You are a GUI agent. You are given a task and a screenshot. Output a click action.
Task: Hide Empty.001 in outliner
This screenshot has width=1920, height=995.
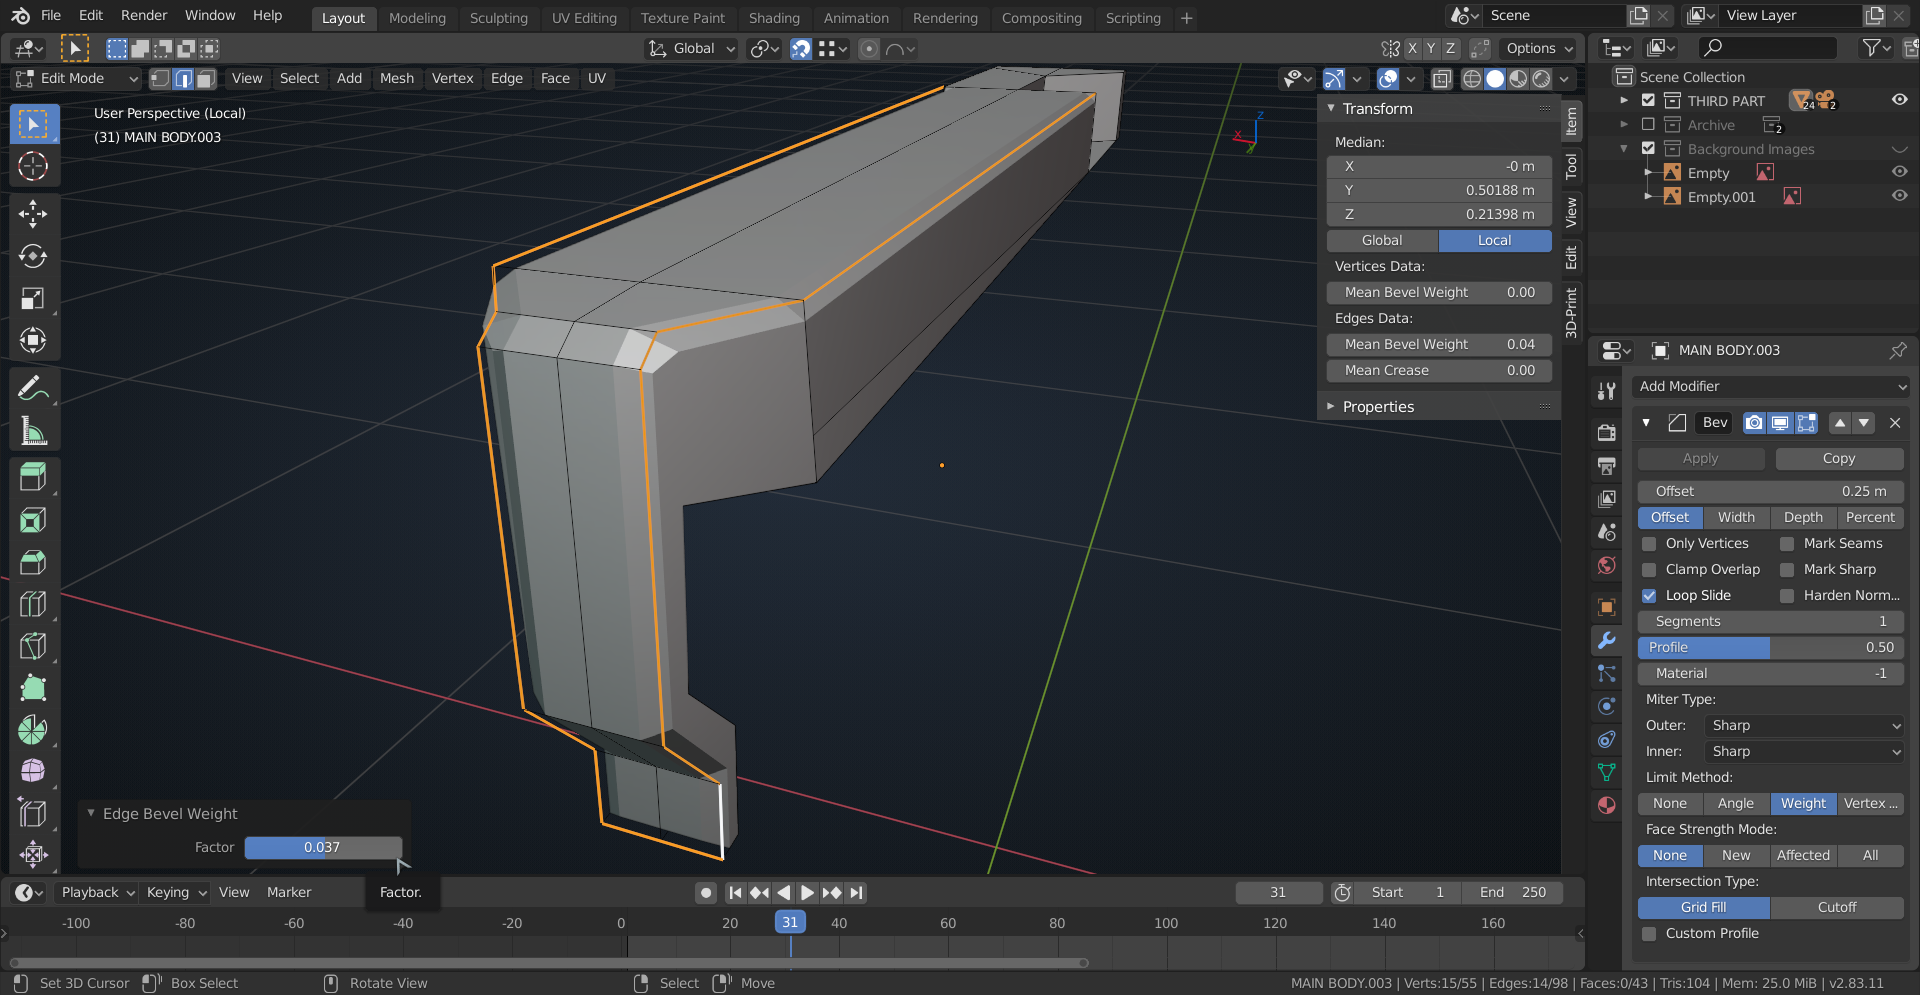1899,197
